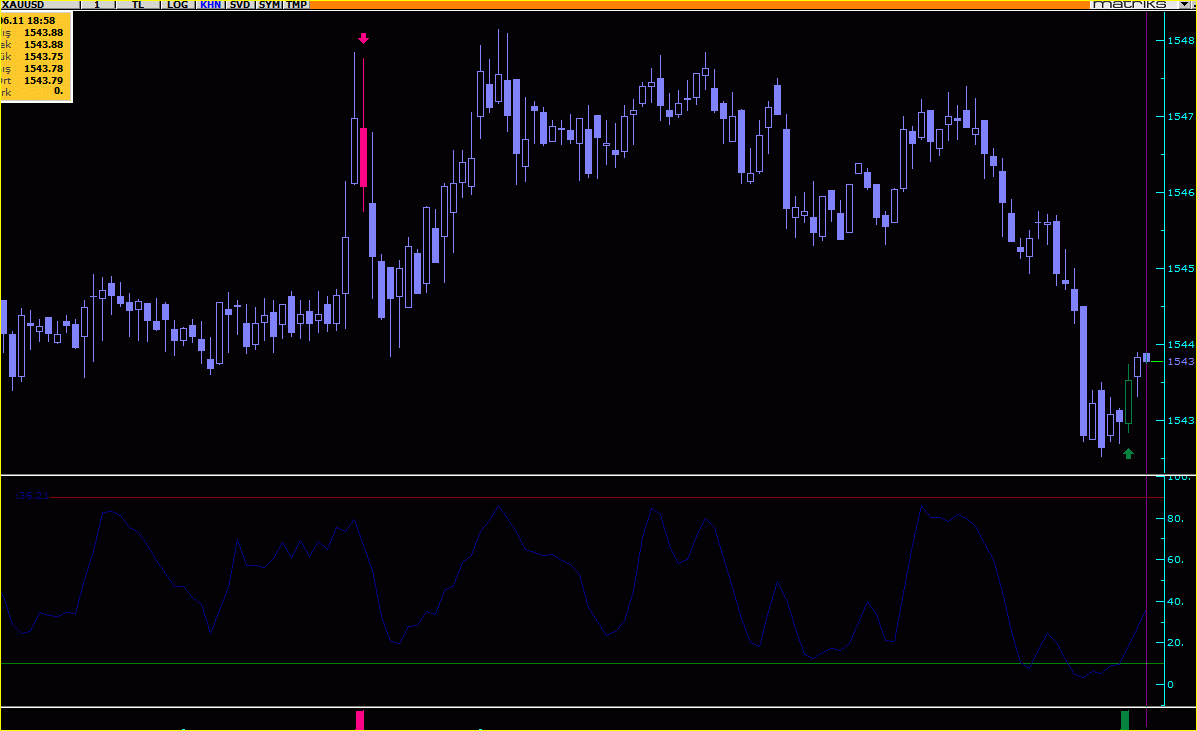Click the 80 level on oscillator axis
The height and width of the screenshot is (731, 1197).
point(1175,519)
